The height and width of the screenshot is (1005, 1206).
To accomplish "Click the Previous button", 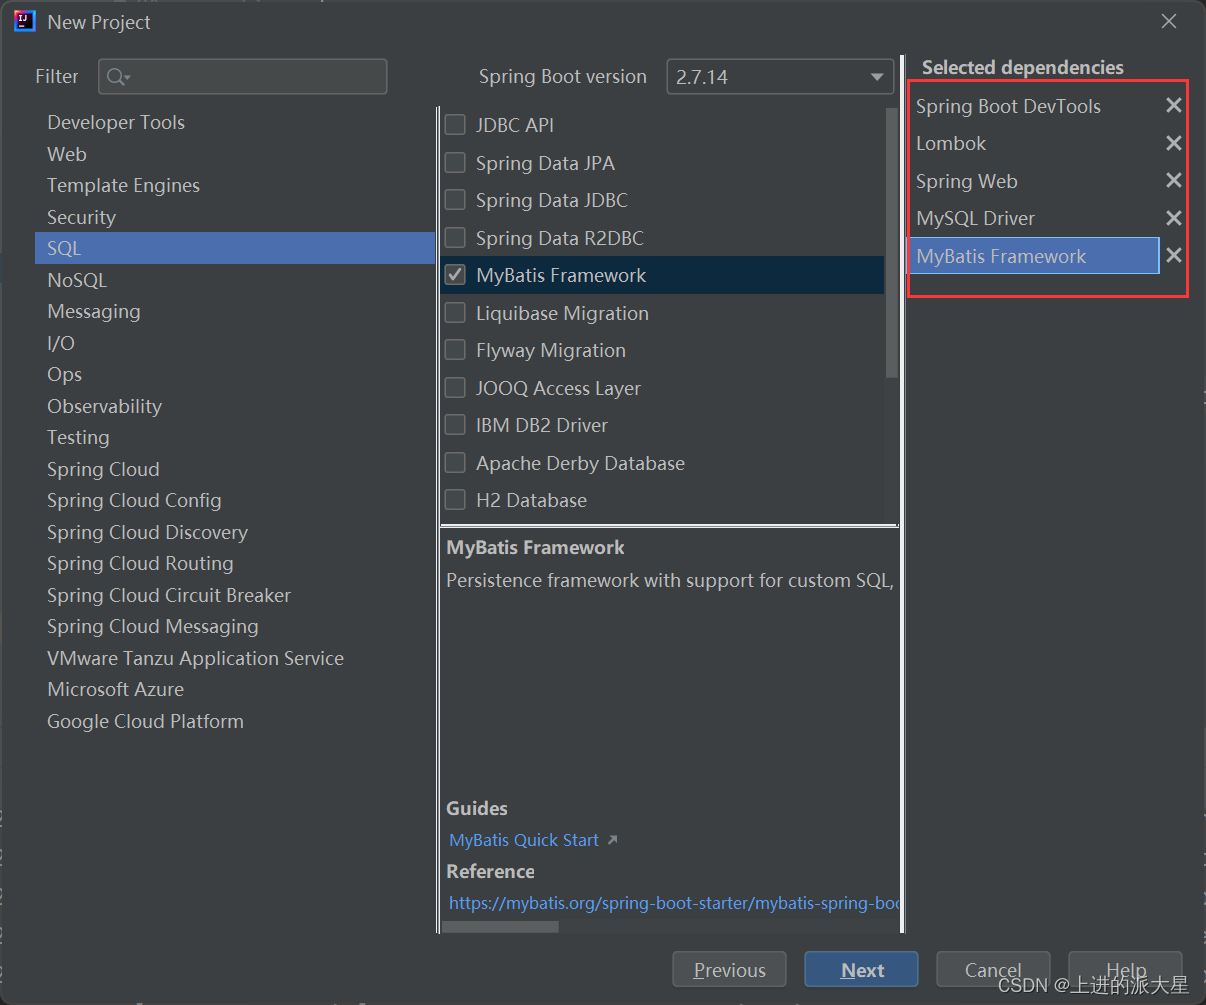I will tap(729, 970).
